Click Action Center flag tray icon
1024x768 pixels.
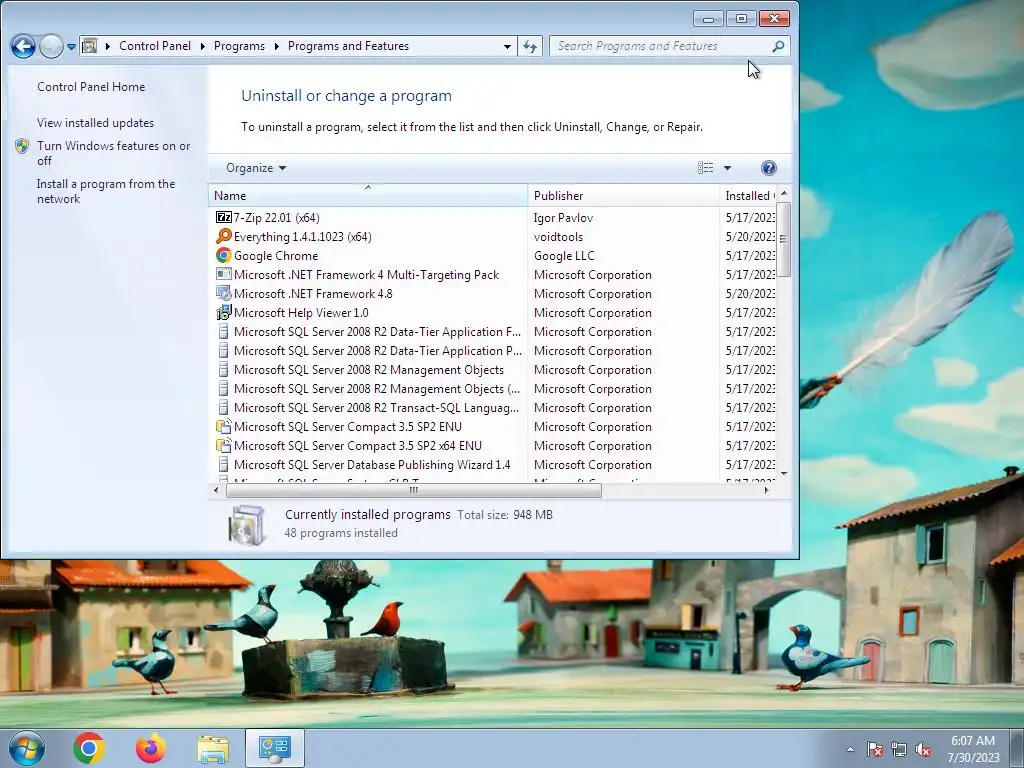click(875, 749)
